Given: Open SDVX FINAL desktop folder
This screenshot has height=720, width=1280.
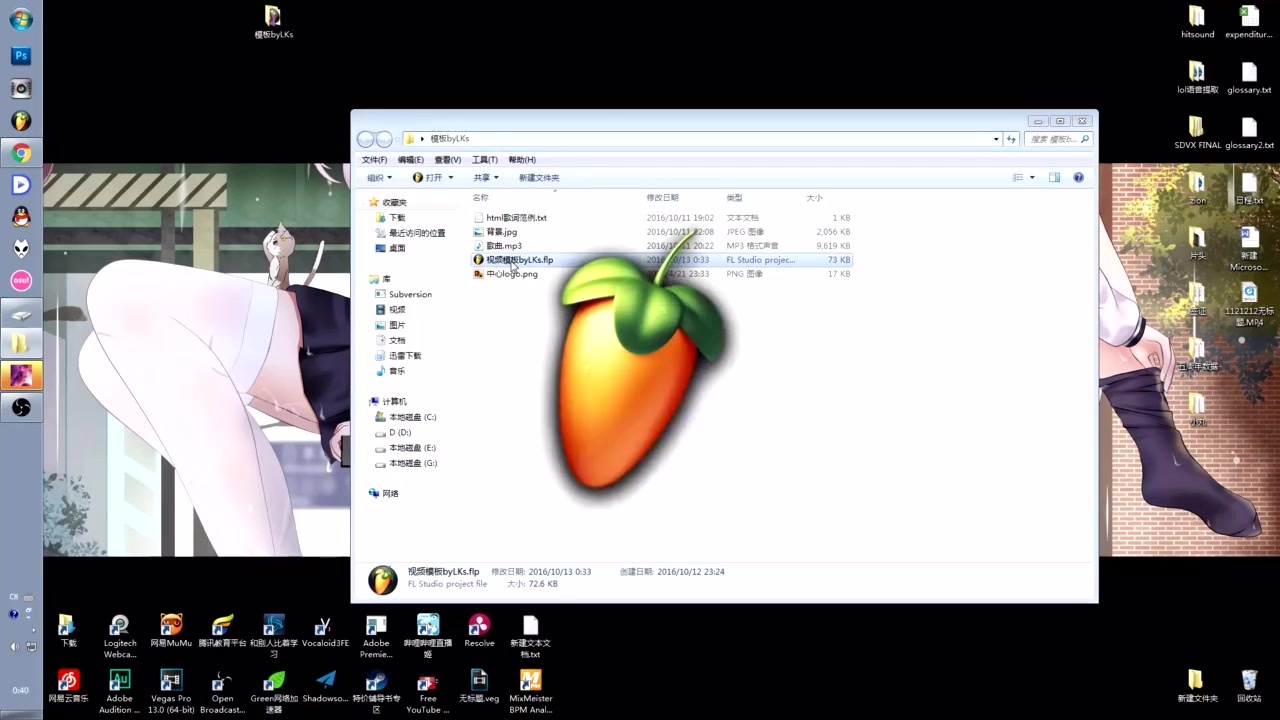Looking at the screenshot, I should 1197,133.
